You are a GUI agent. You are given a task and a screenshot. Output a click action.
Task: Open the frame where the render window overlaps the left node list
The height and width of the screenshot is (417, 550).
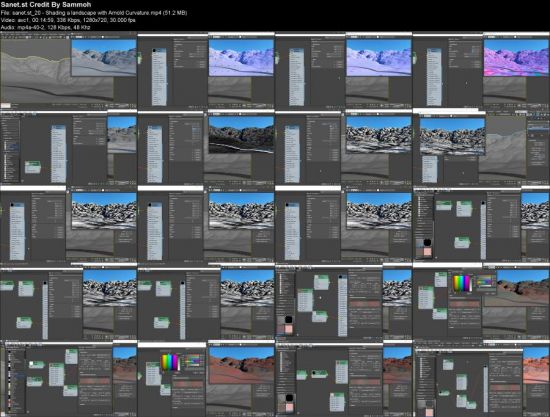(481, 147)
